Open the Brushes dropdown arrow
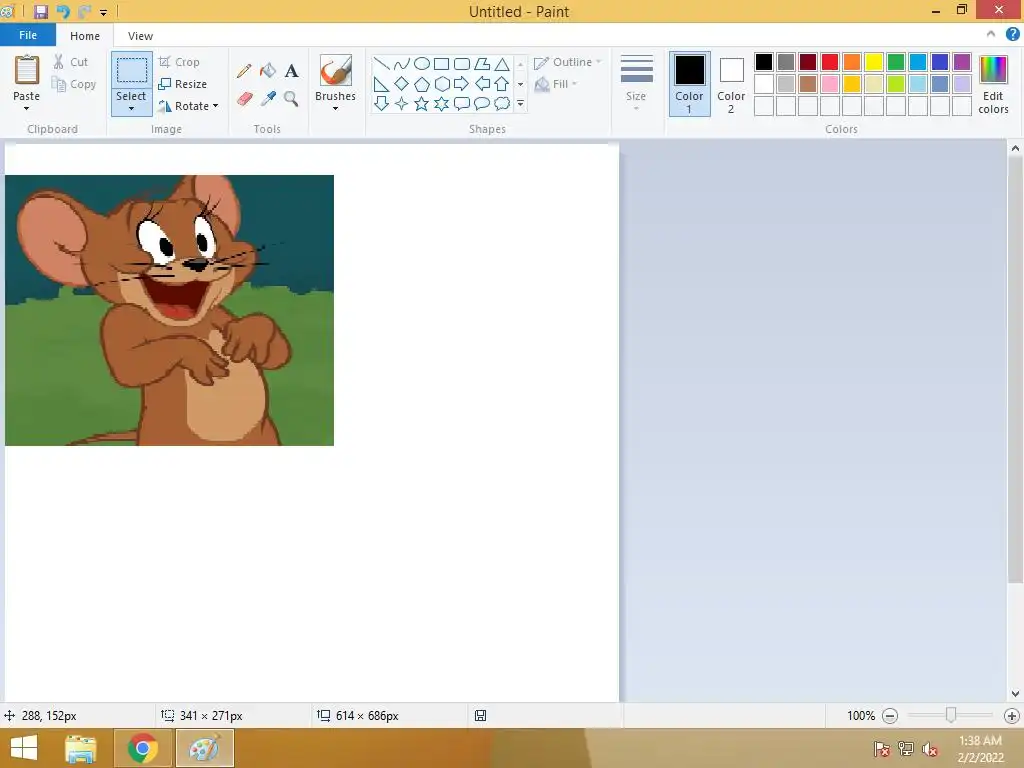1024x768 pixels. 336,108
